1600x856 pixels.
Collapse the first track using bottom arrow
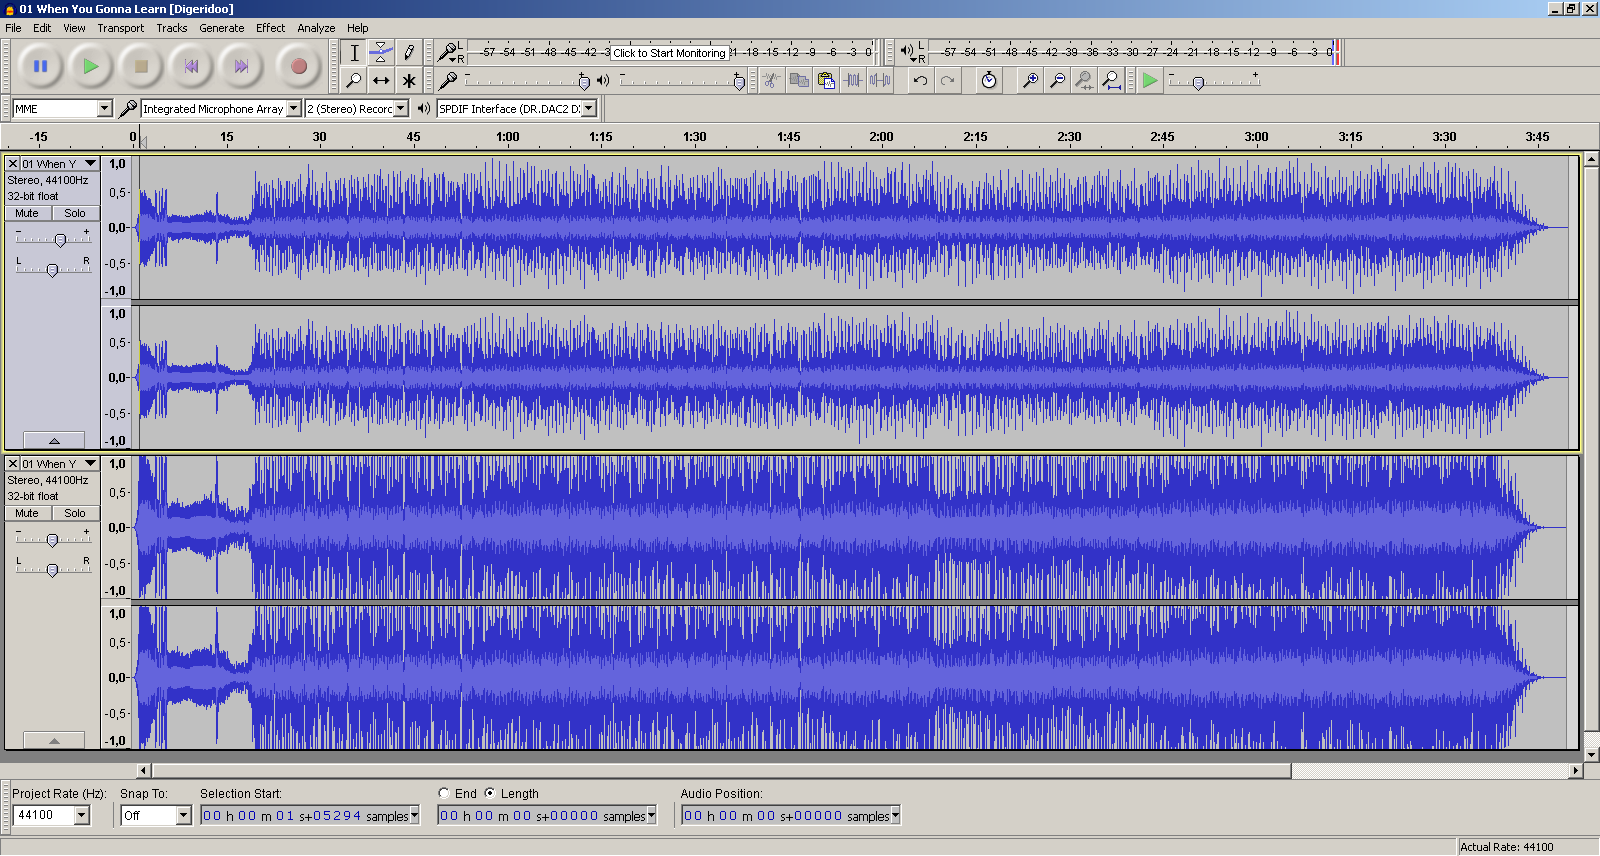point(54,441)
